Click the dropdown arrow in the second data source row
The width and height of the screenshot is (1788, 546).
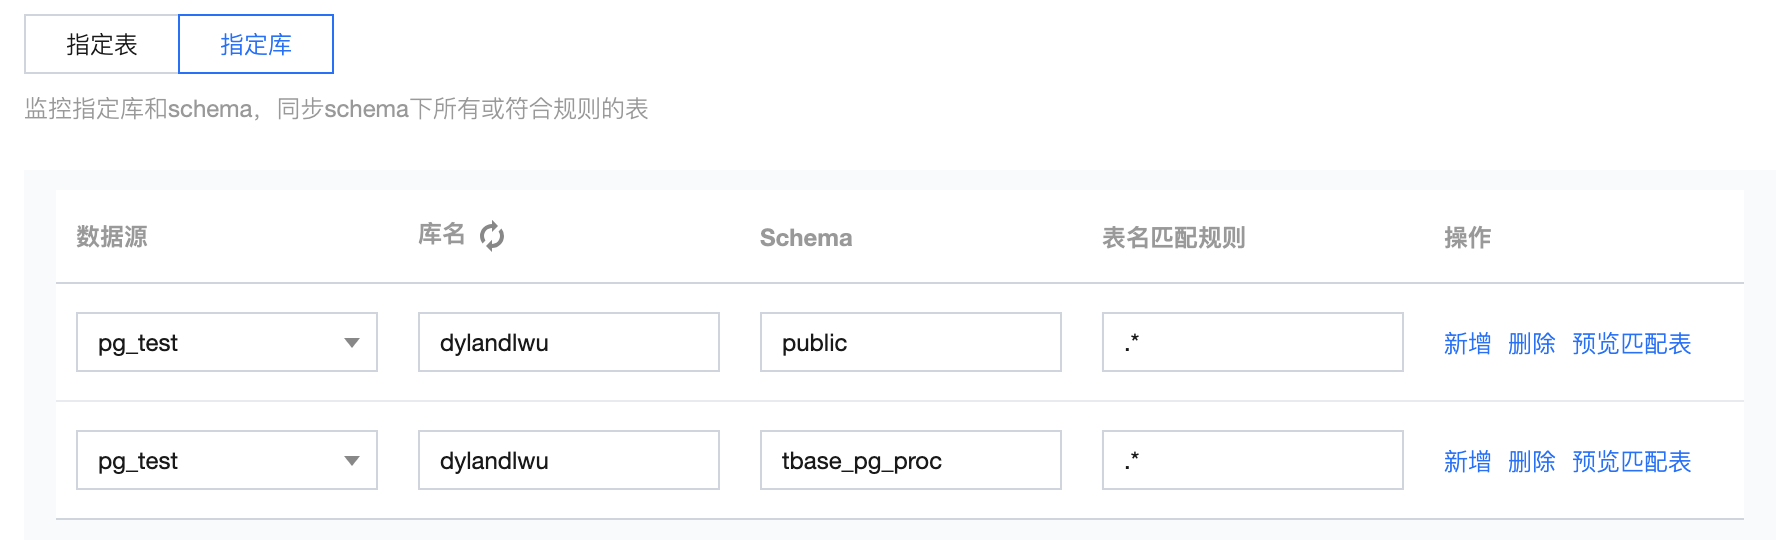pos(352,461)
